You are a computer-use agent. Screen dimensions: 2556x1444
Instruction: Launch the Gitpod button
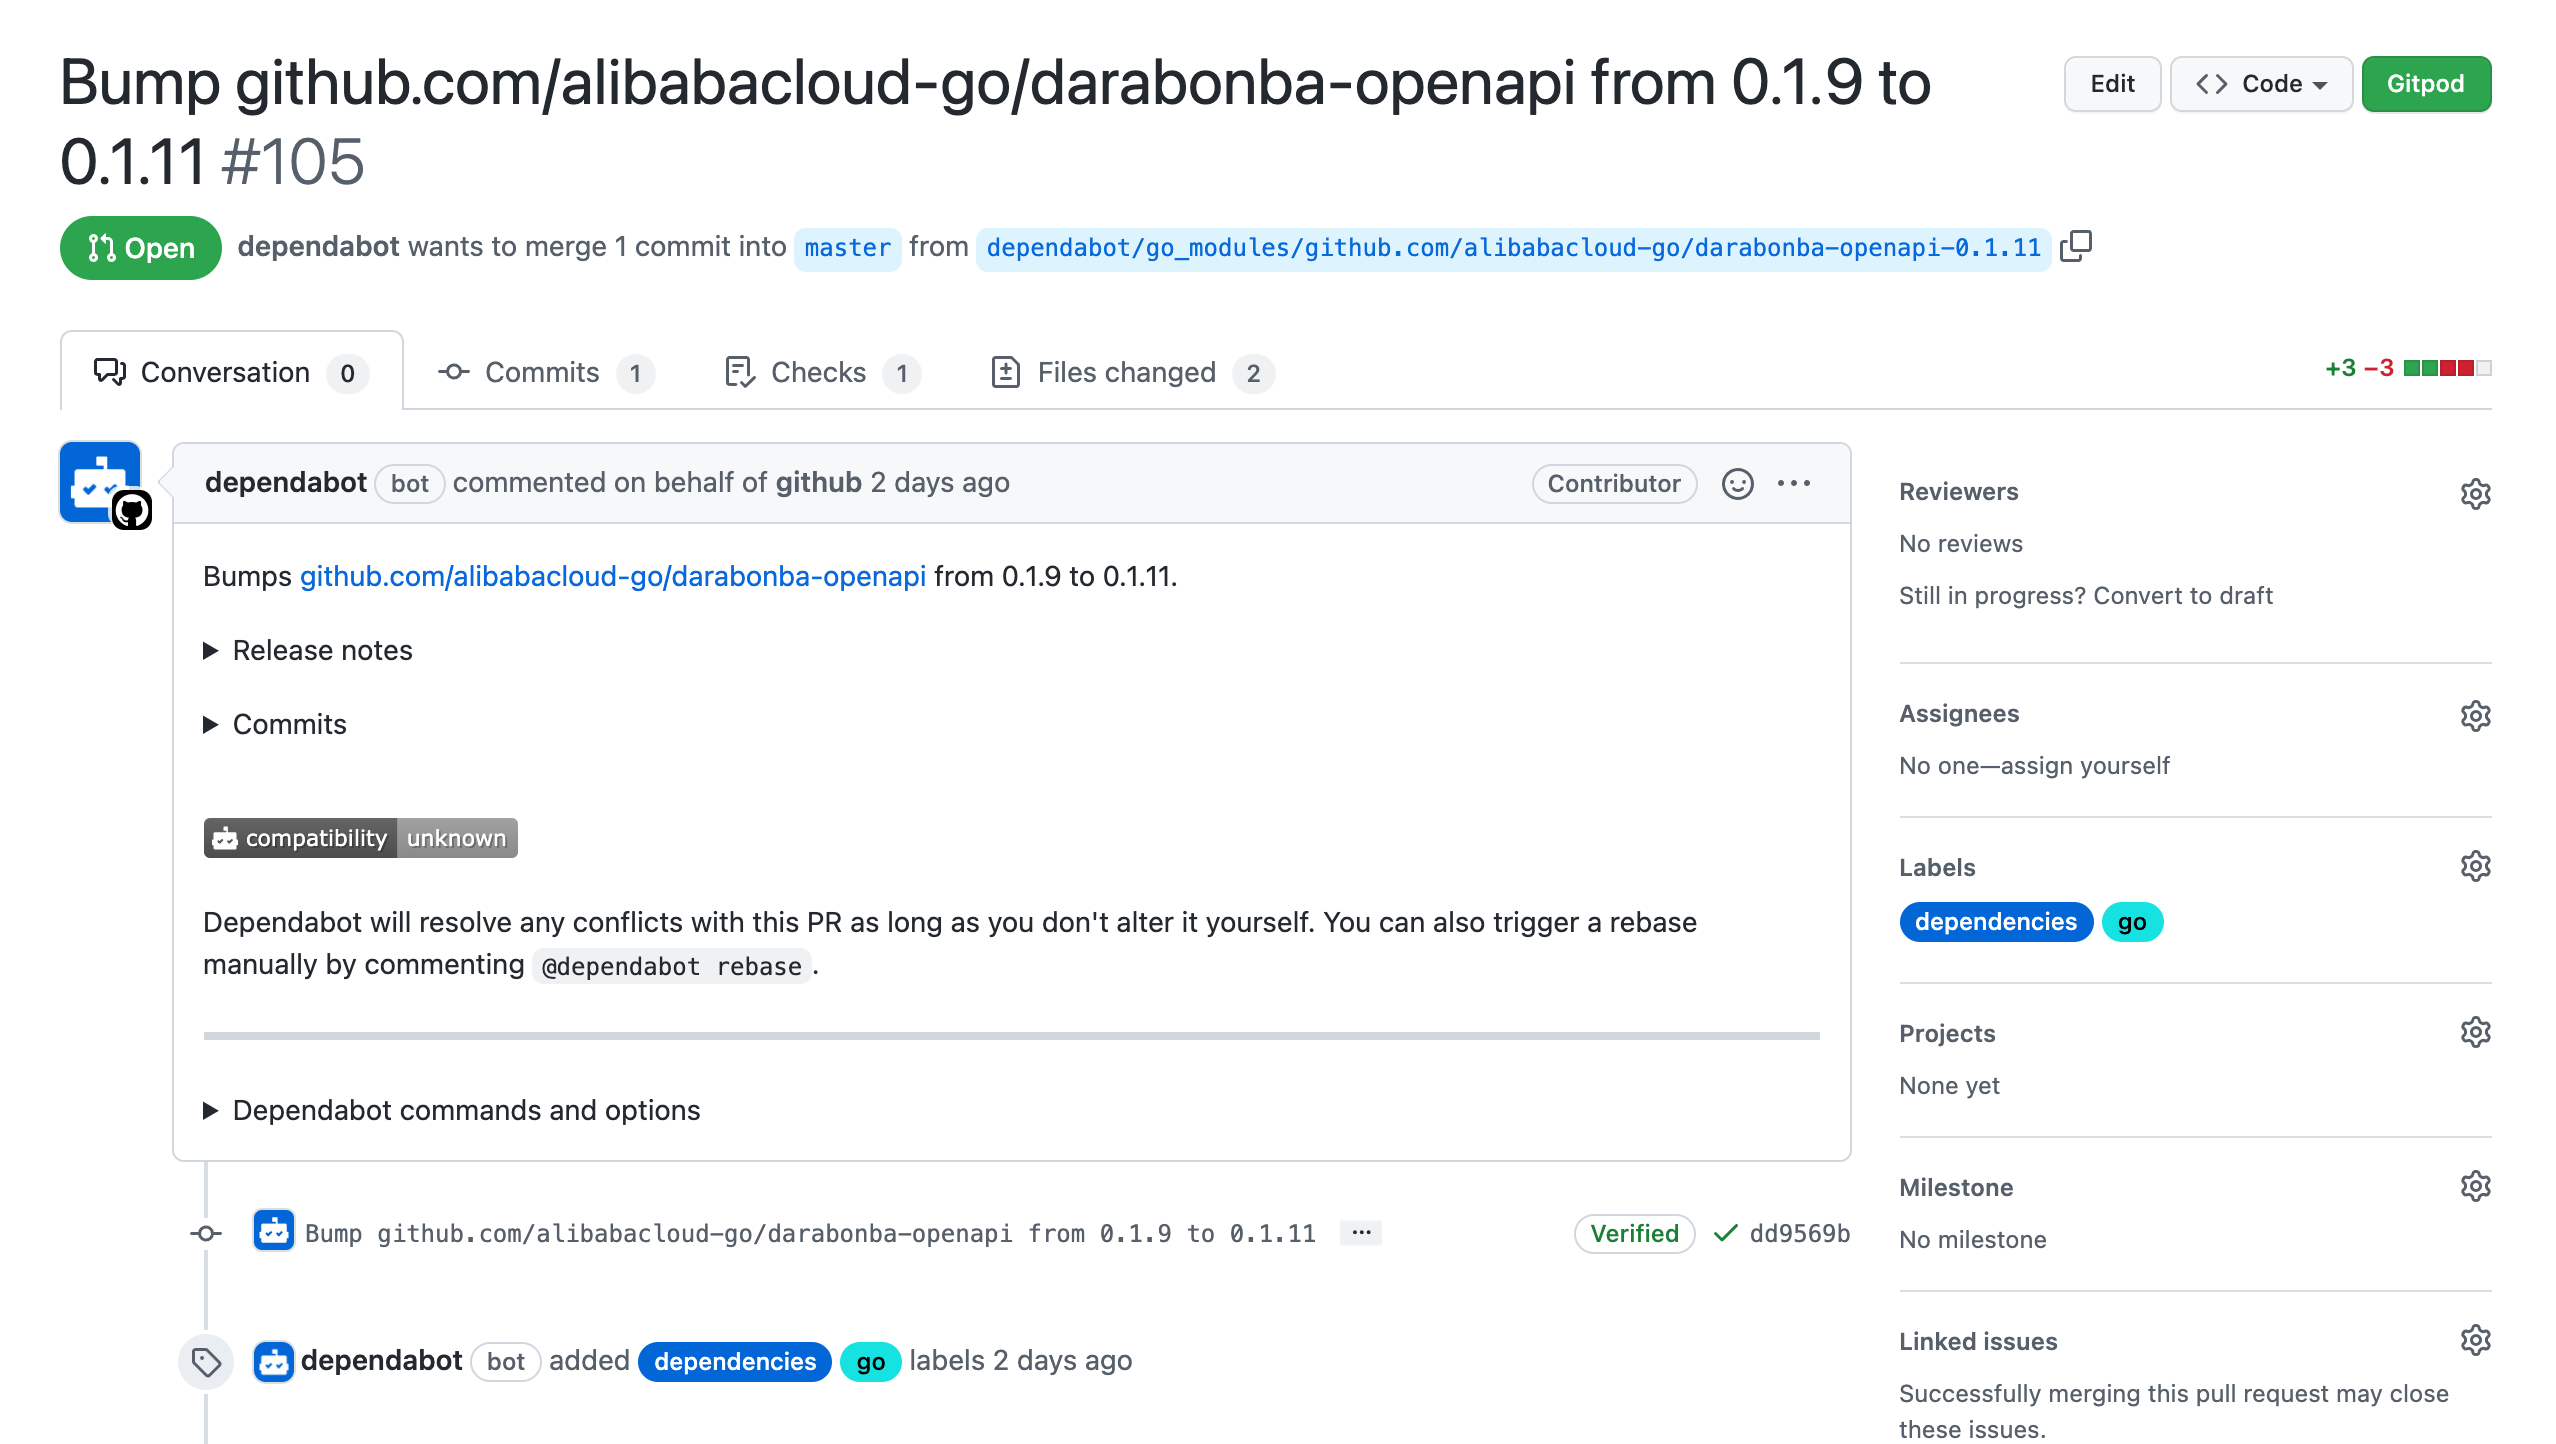coord(2426,84)
